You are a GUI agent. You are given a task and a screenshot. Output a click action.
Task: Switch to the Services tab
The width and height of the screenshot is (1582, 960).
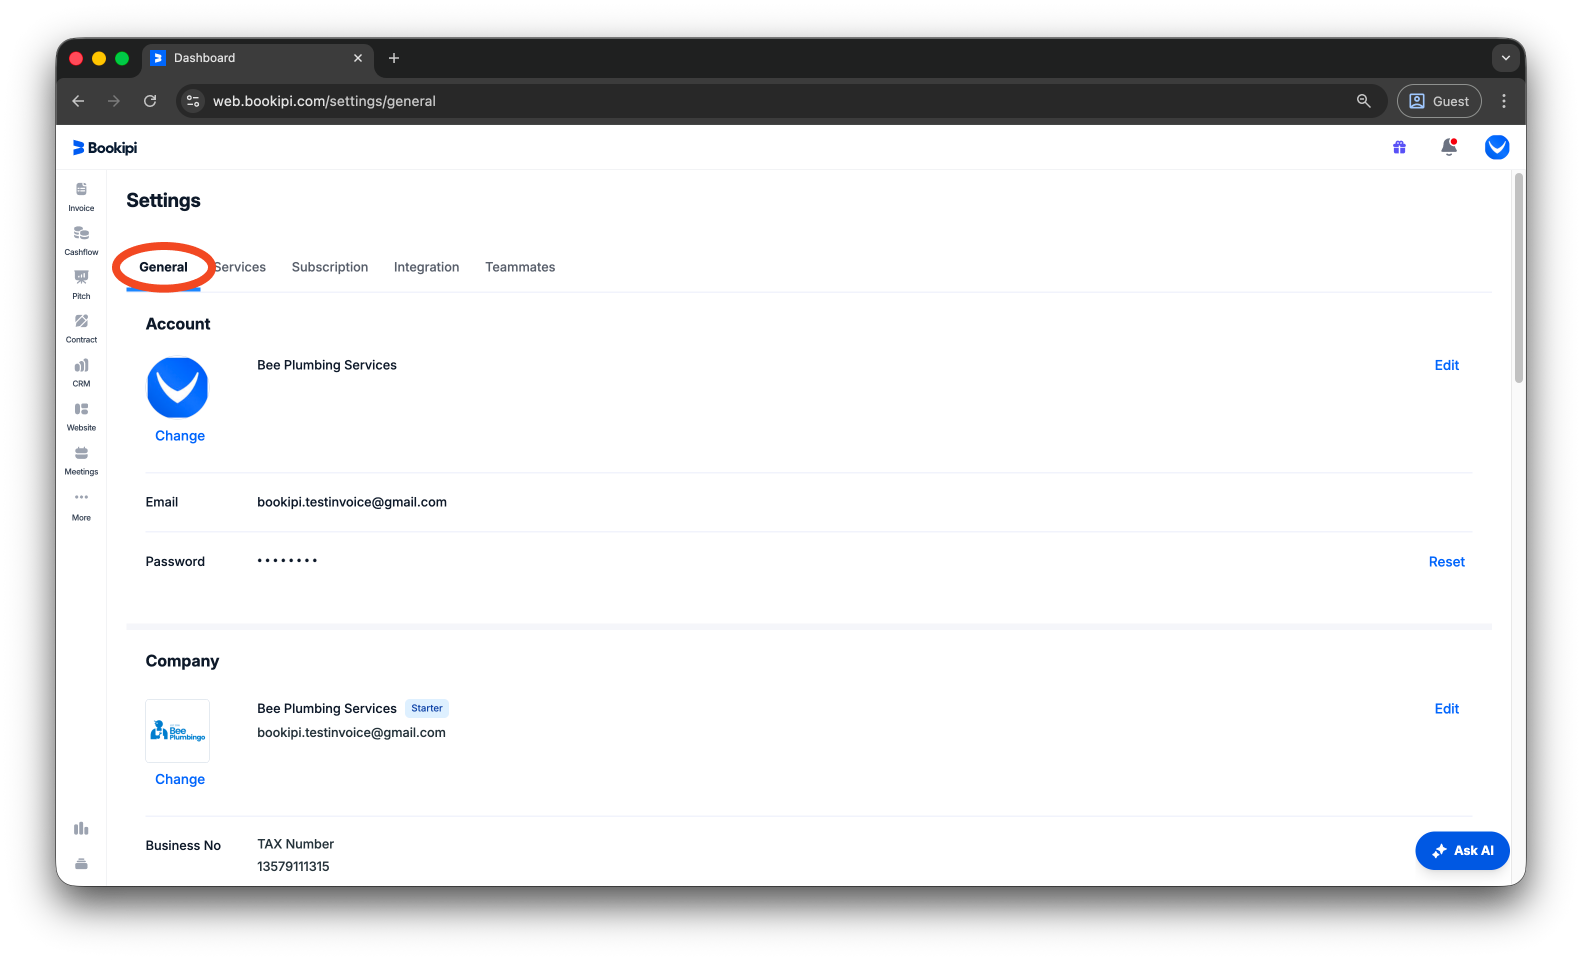240,267
